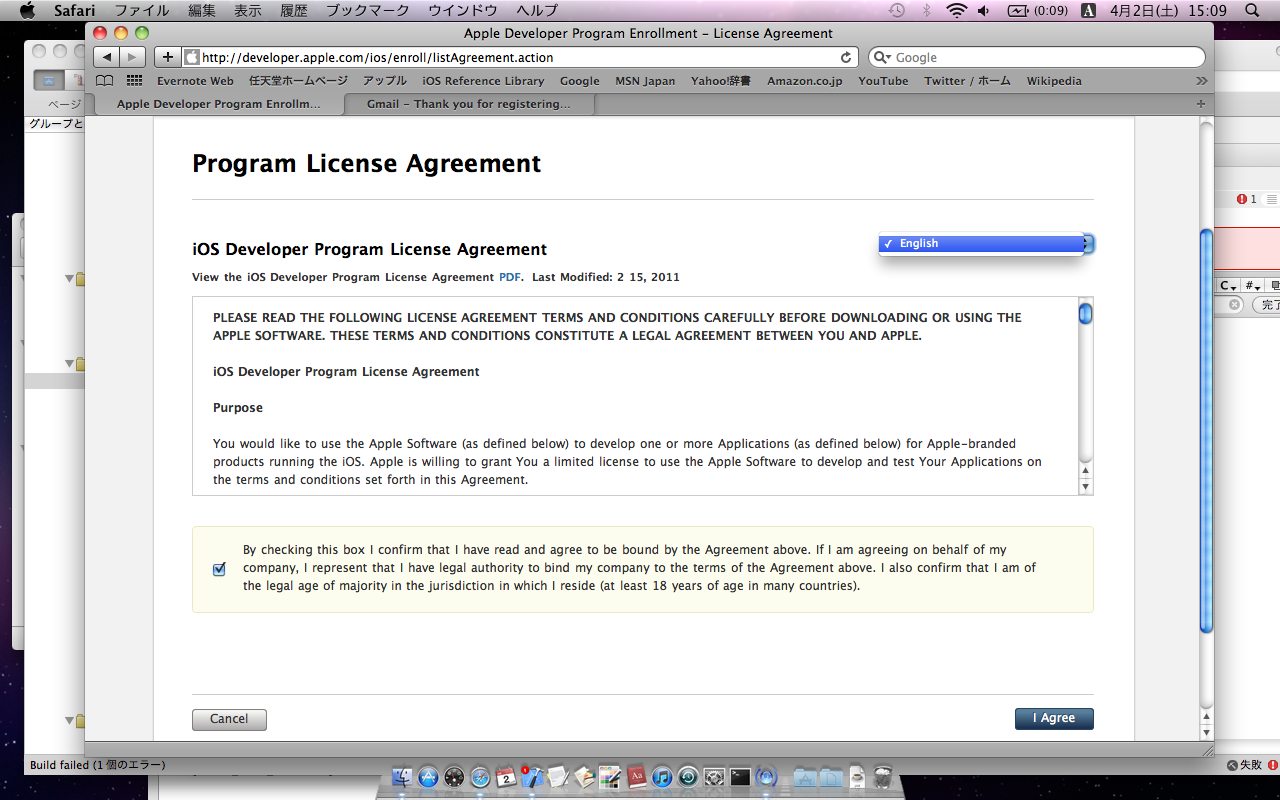
Task: Open the Twitter / ホーム bookmark
Action: click(968, 81)
